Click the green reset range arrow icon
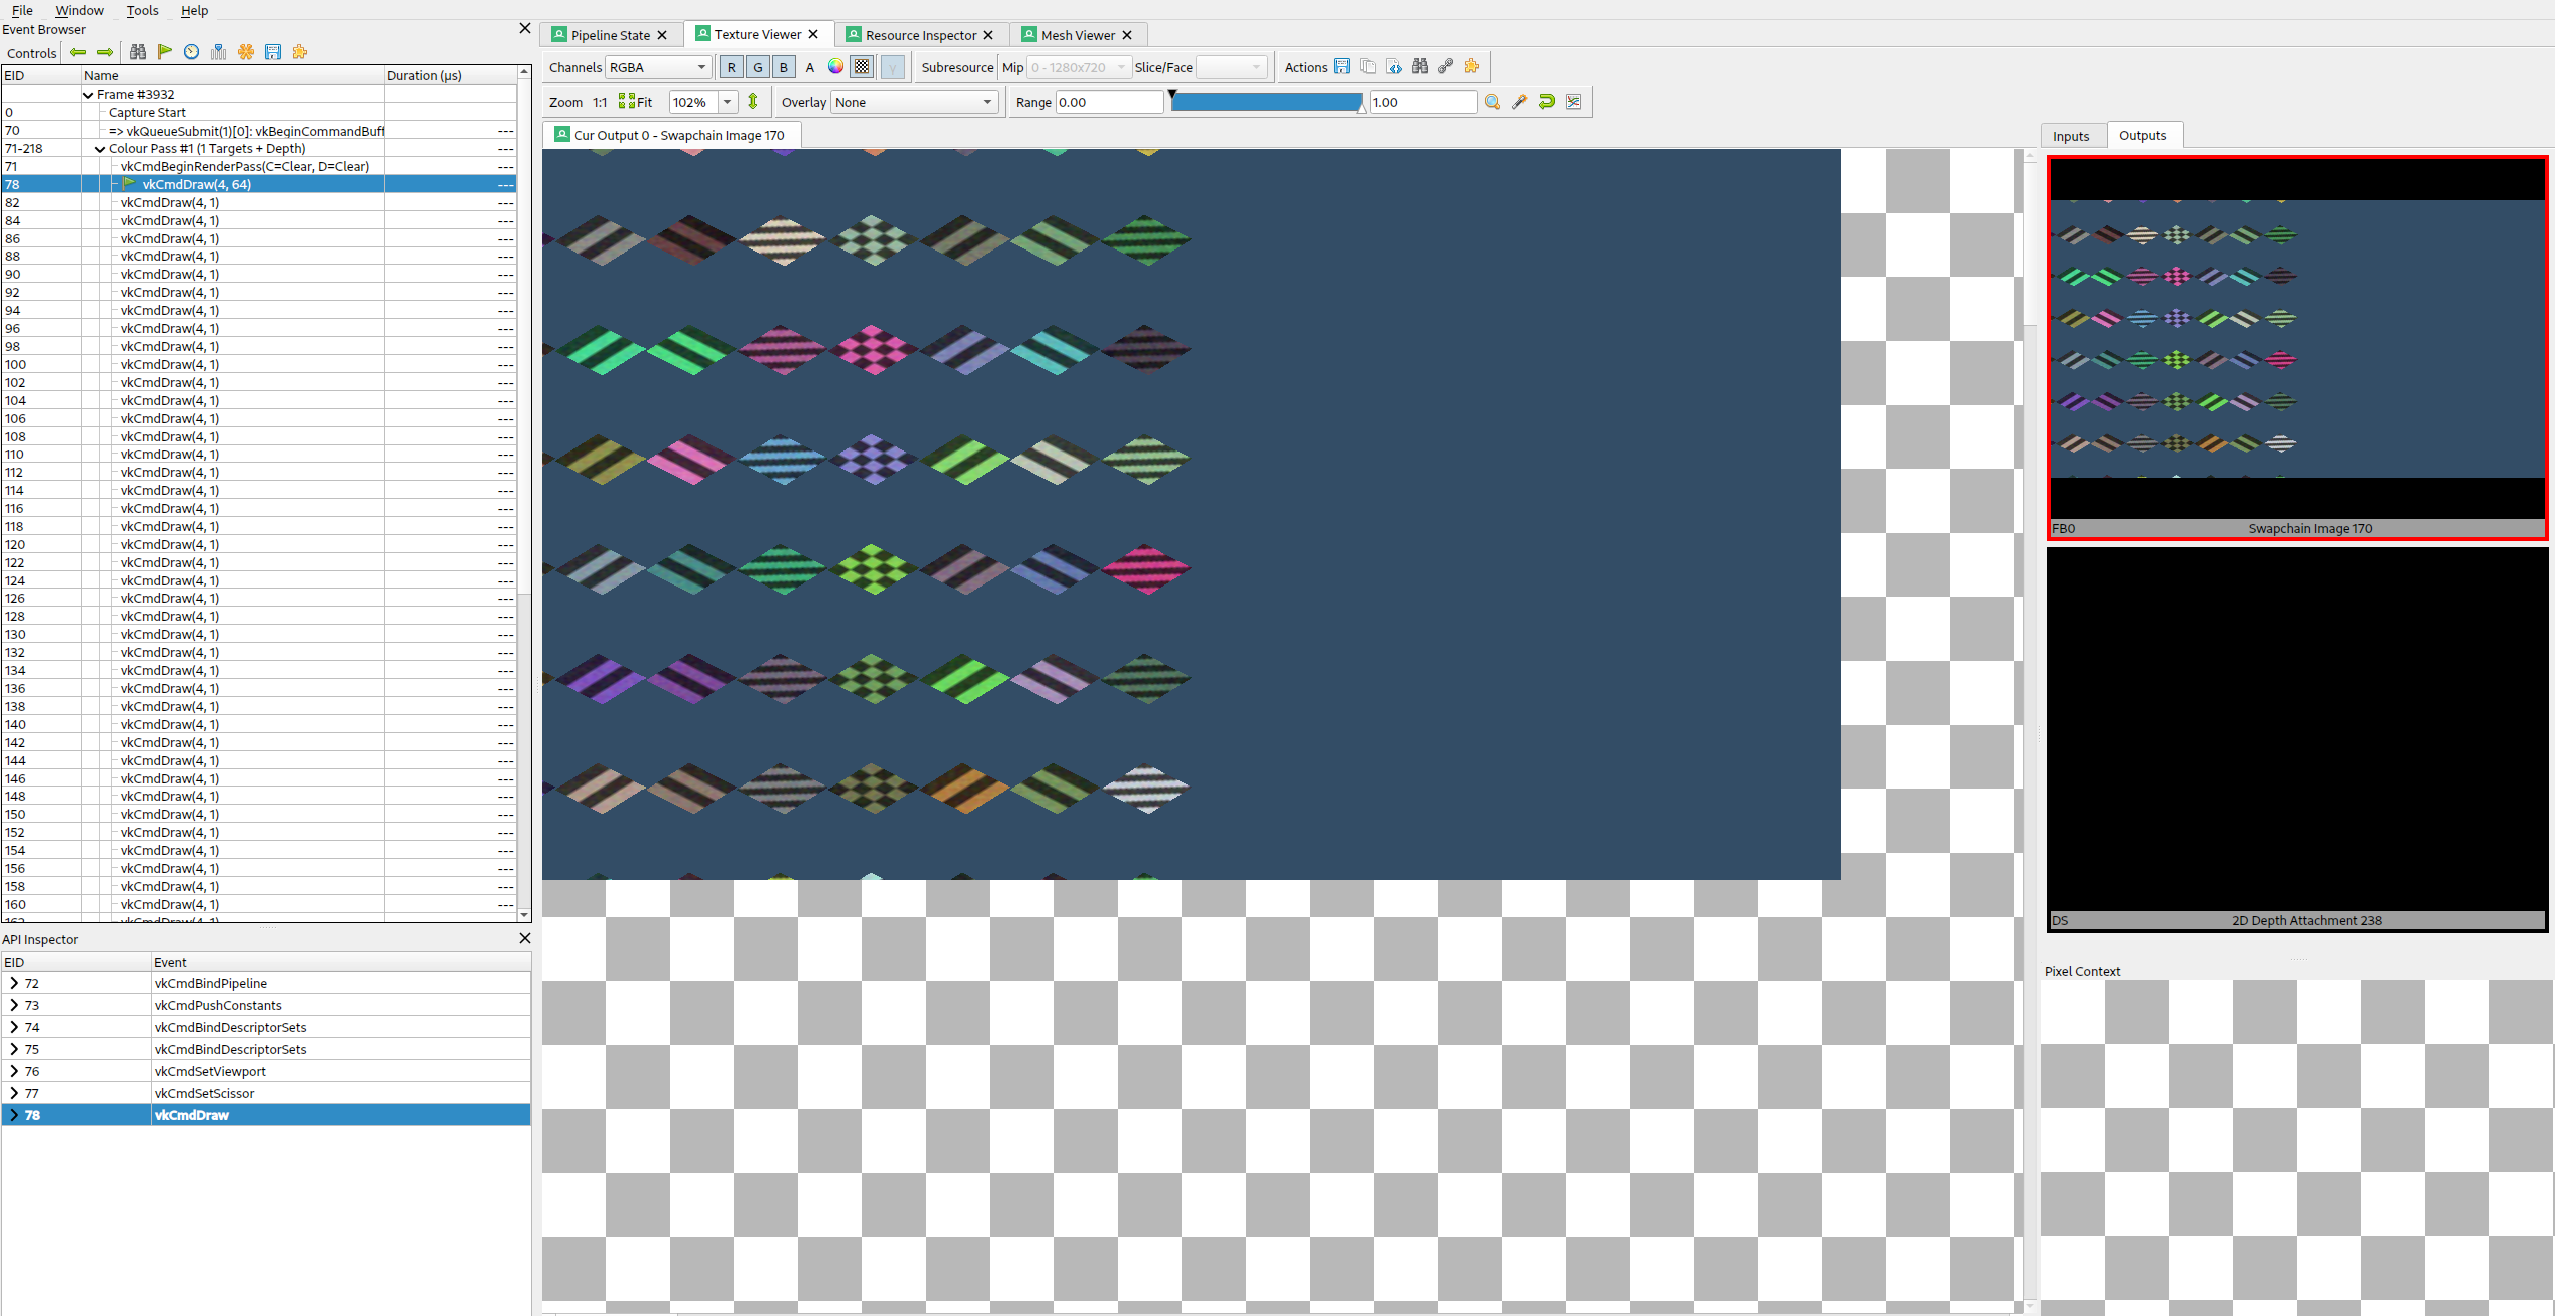Image resolution: width=2555 pixels, height=1316 pixels. [1546, 102]
